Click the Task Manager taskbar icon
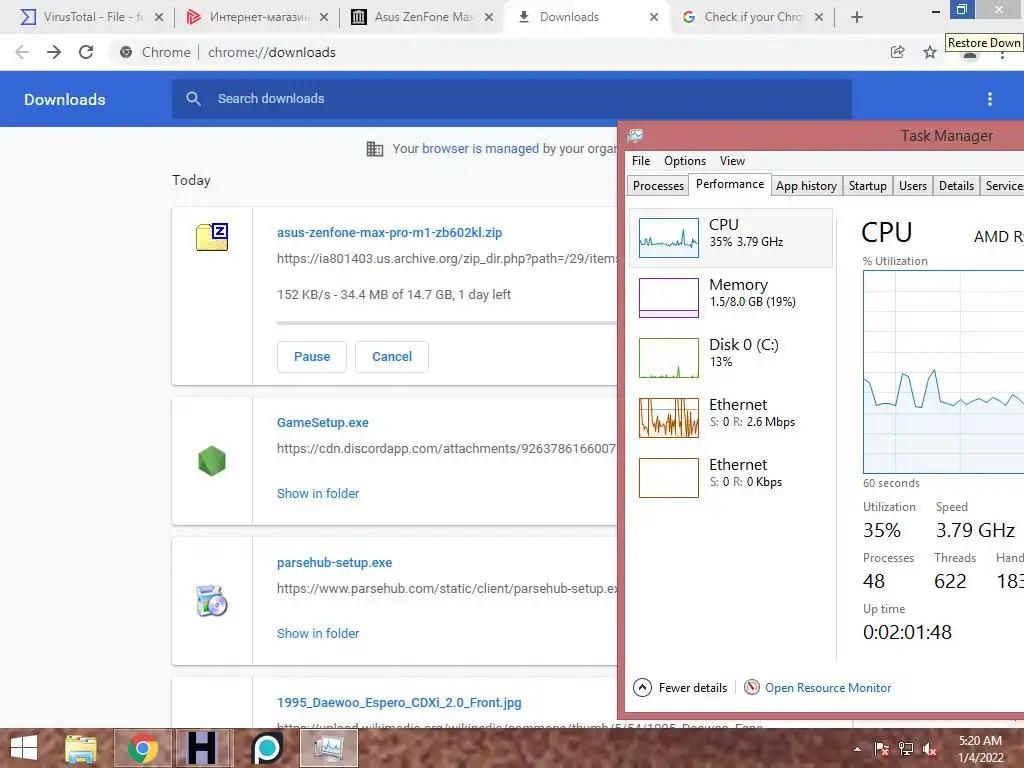The width and height of the screenshot is (1024, 768). 329,748
